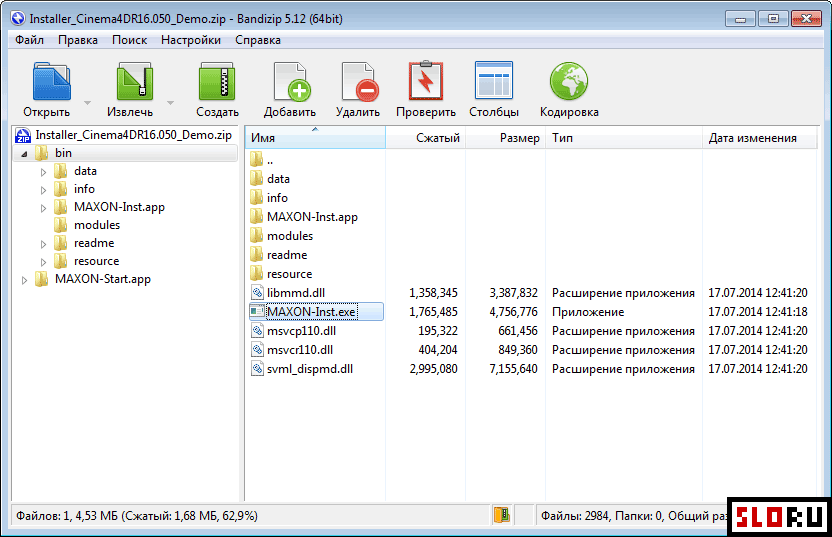Expand MAXON-Start.app in the tree
Viewport: 832px width, 537px height.
(x=24, y=280)
